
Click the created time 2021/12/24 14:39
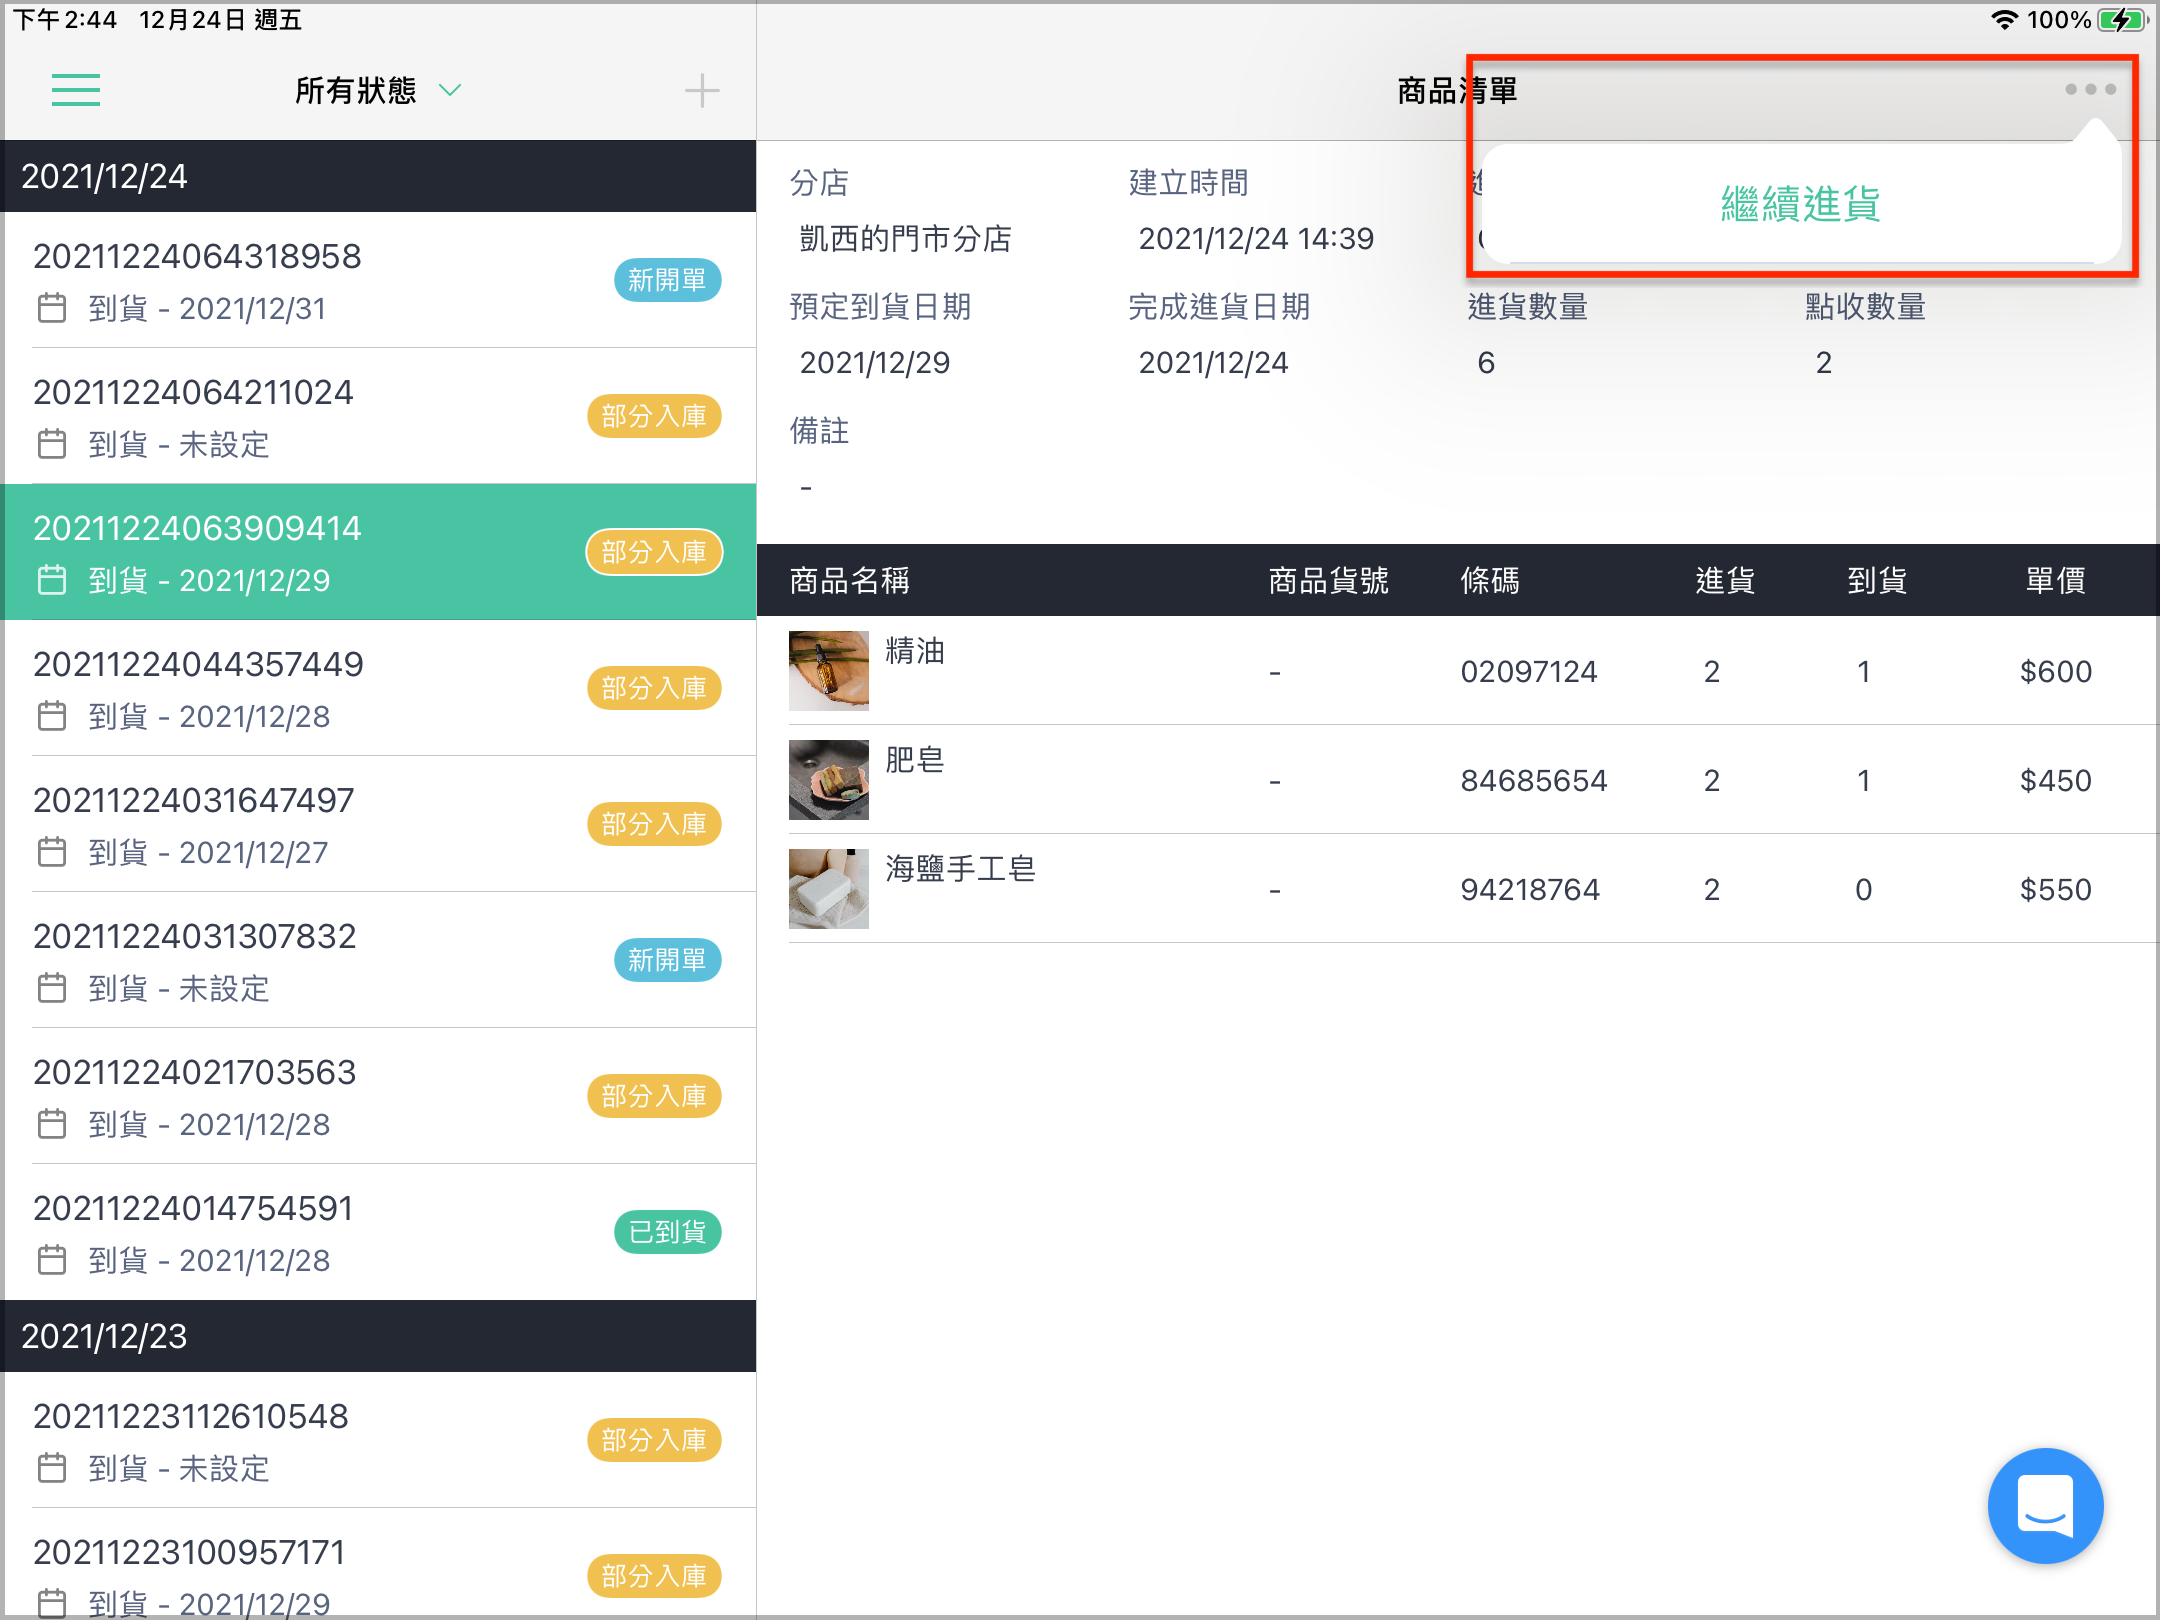[x=1256, y=238]
